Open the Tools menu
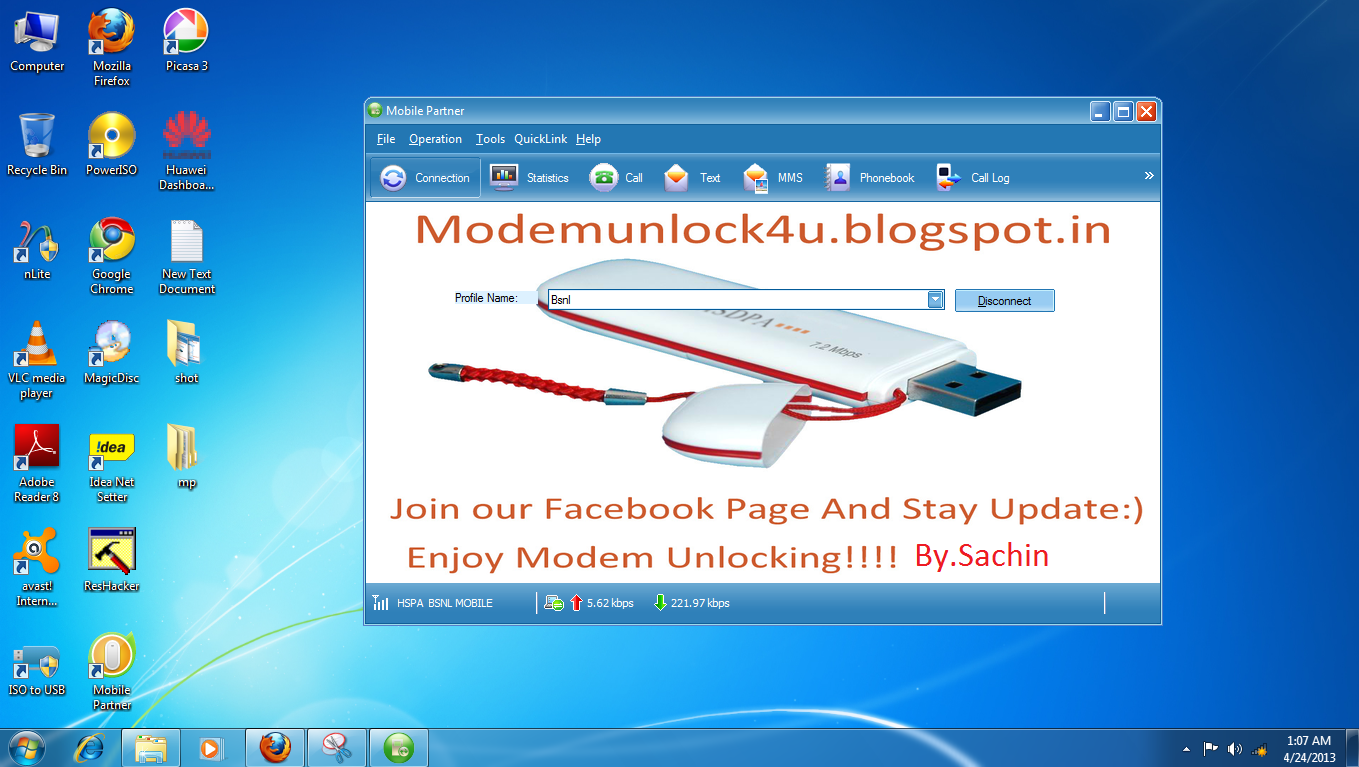The width and height of the screenshot is (1359, 767). pos(490,139)
